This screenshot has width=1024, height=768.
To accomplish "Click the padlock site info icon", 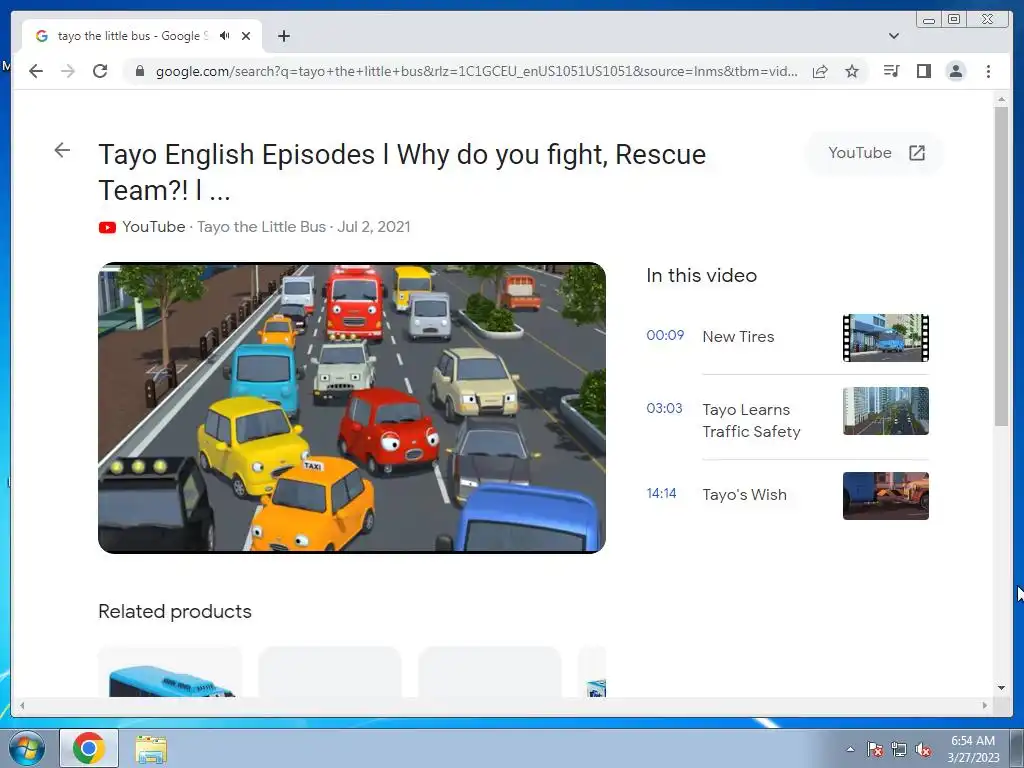I will (x=139, y=71).
